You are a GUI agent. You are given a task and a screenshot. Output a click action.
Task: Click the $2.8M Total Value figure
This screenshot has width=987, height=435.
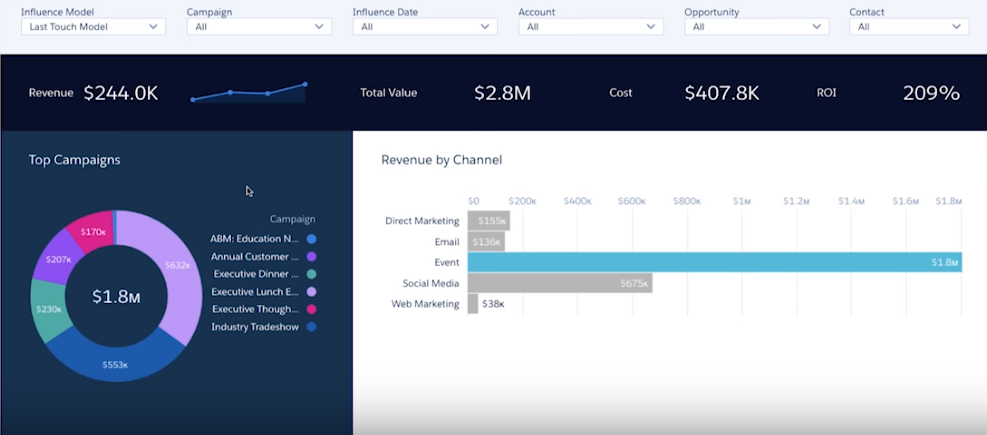click(x=502, y=93)
